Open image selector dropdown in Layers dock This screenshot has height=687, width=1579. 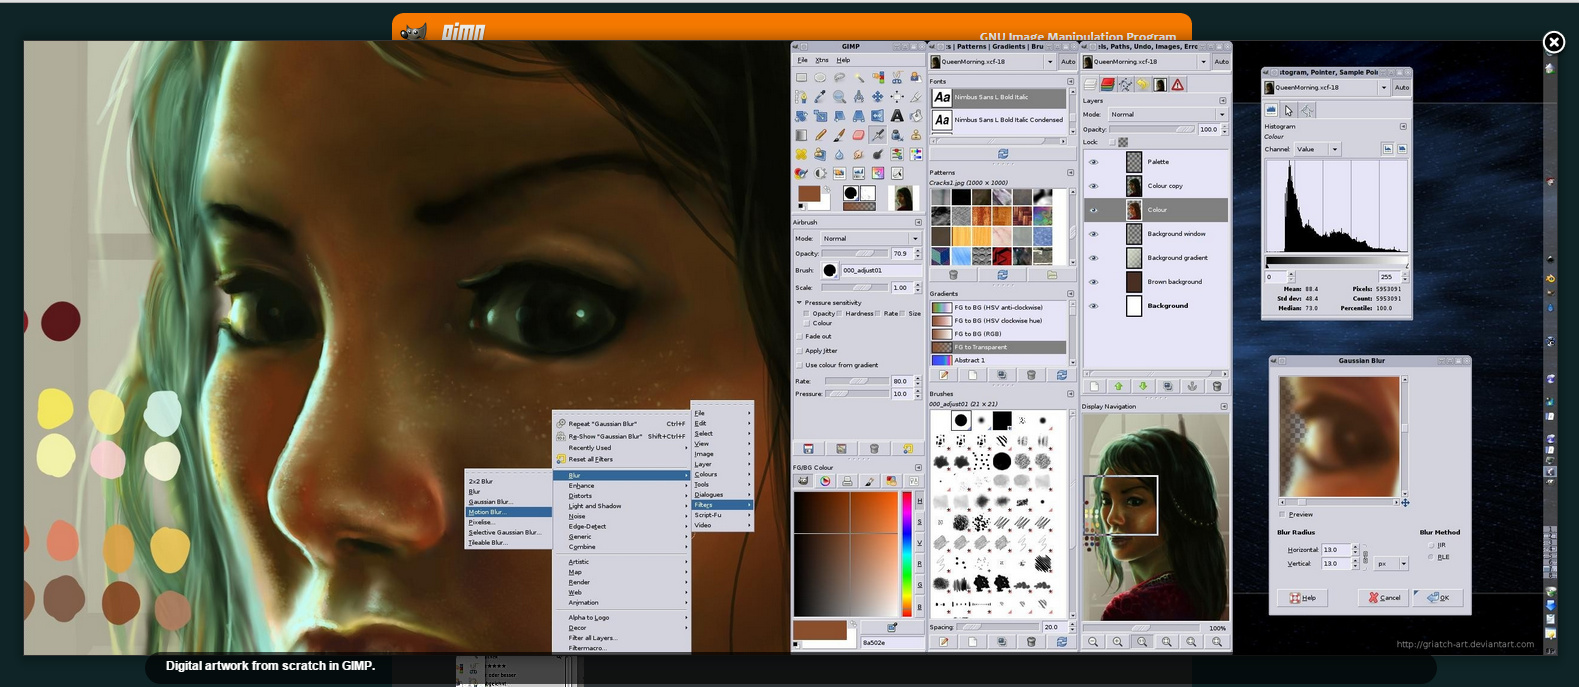(x=1147, y=62)
